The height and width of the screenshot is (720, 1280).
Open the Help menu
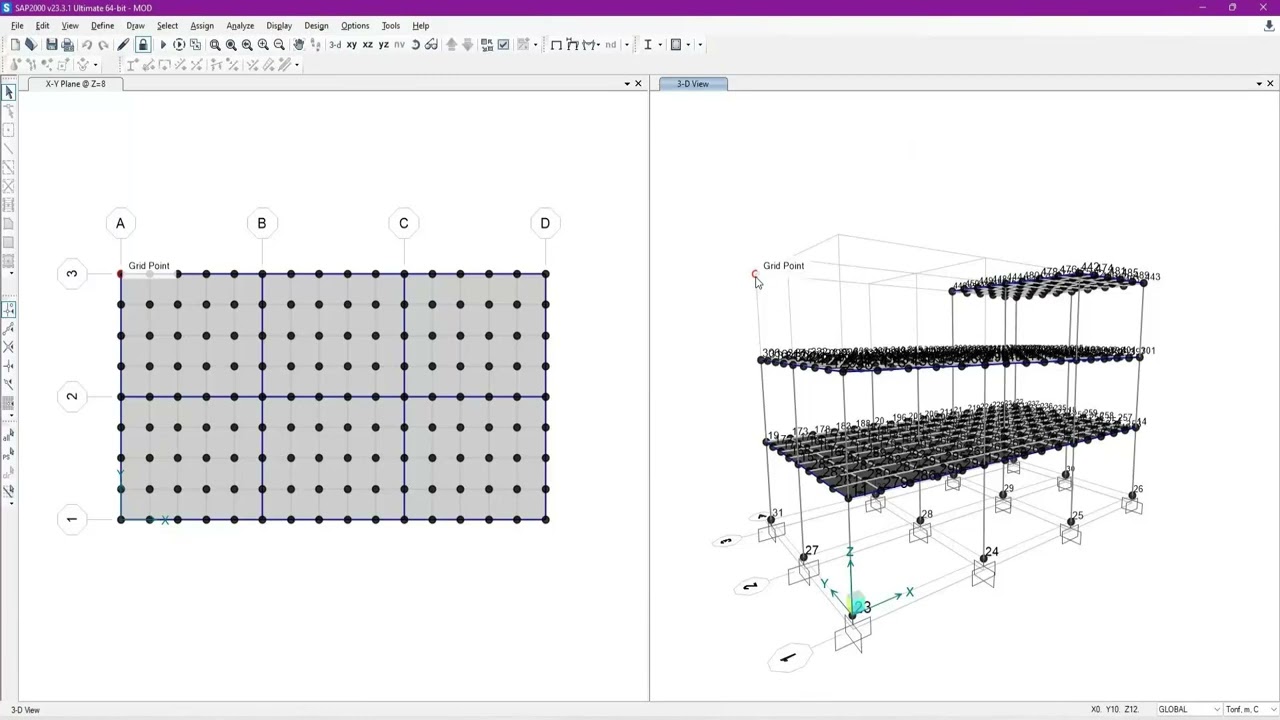[421, 26]
